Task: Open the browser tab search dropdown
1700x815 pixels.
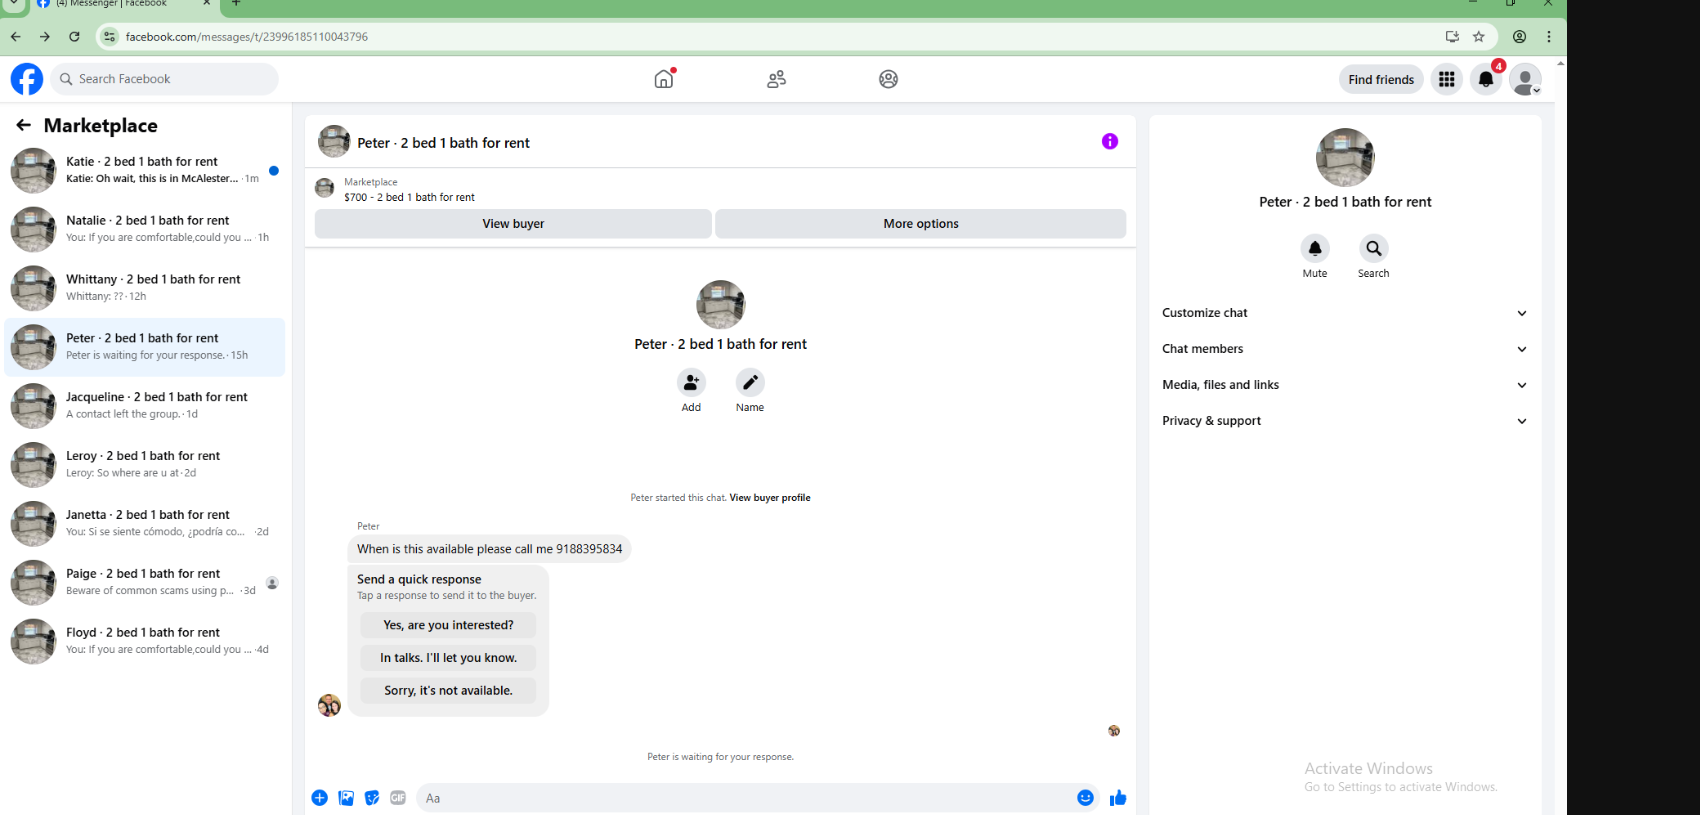Action: click(14, 4)
